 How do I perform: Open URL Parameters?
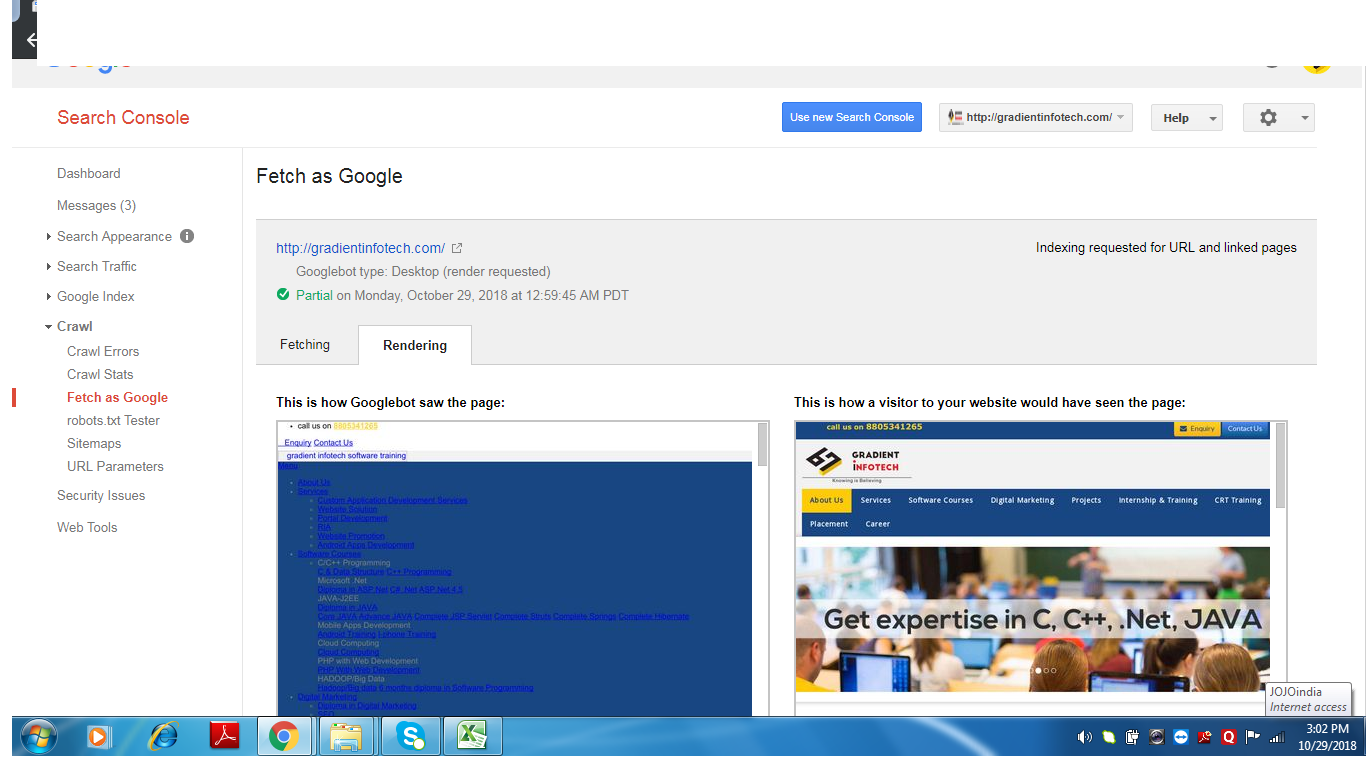coord(115,466)
